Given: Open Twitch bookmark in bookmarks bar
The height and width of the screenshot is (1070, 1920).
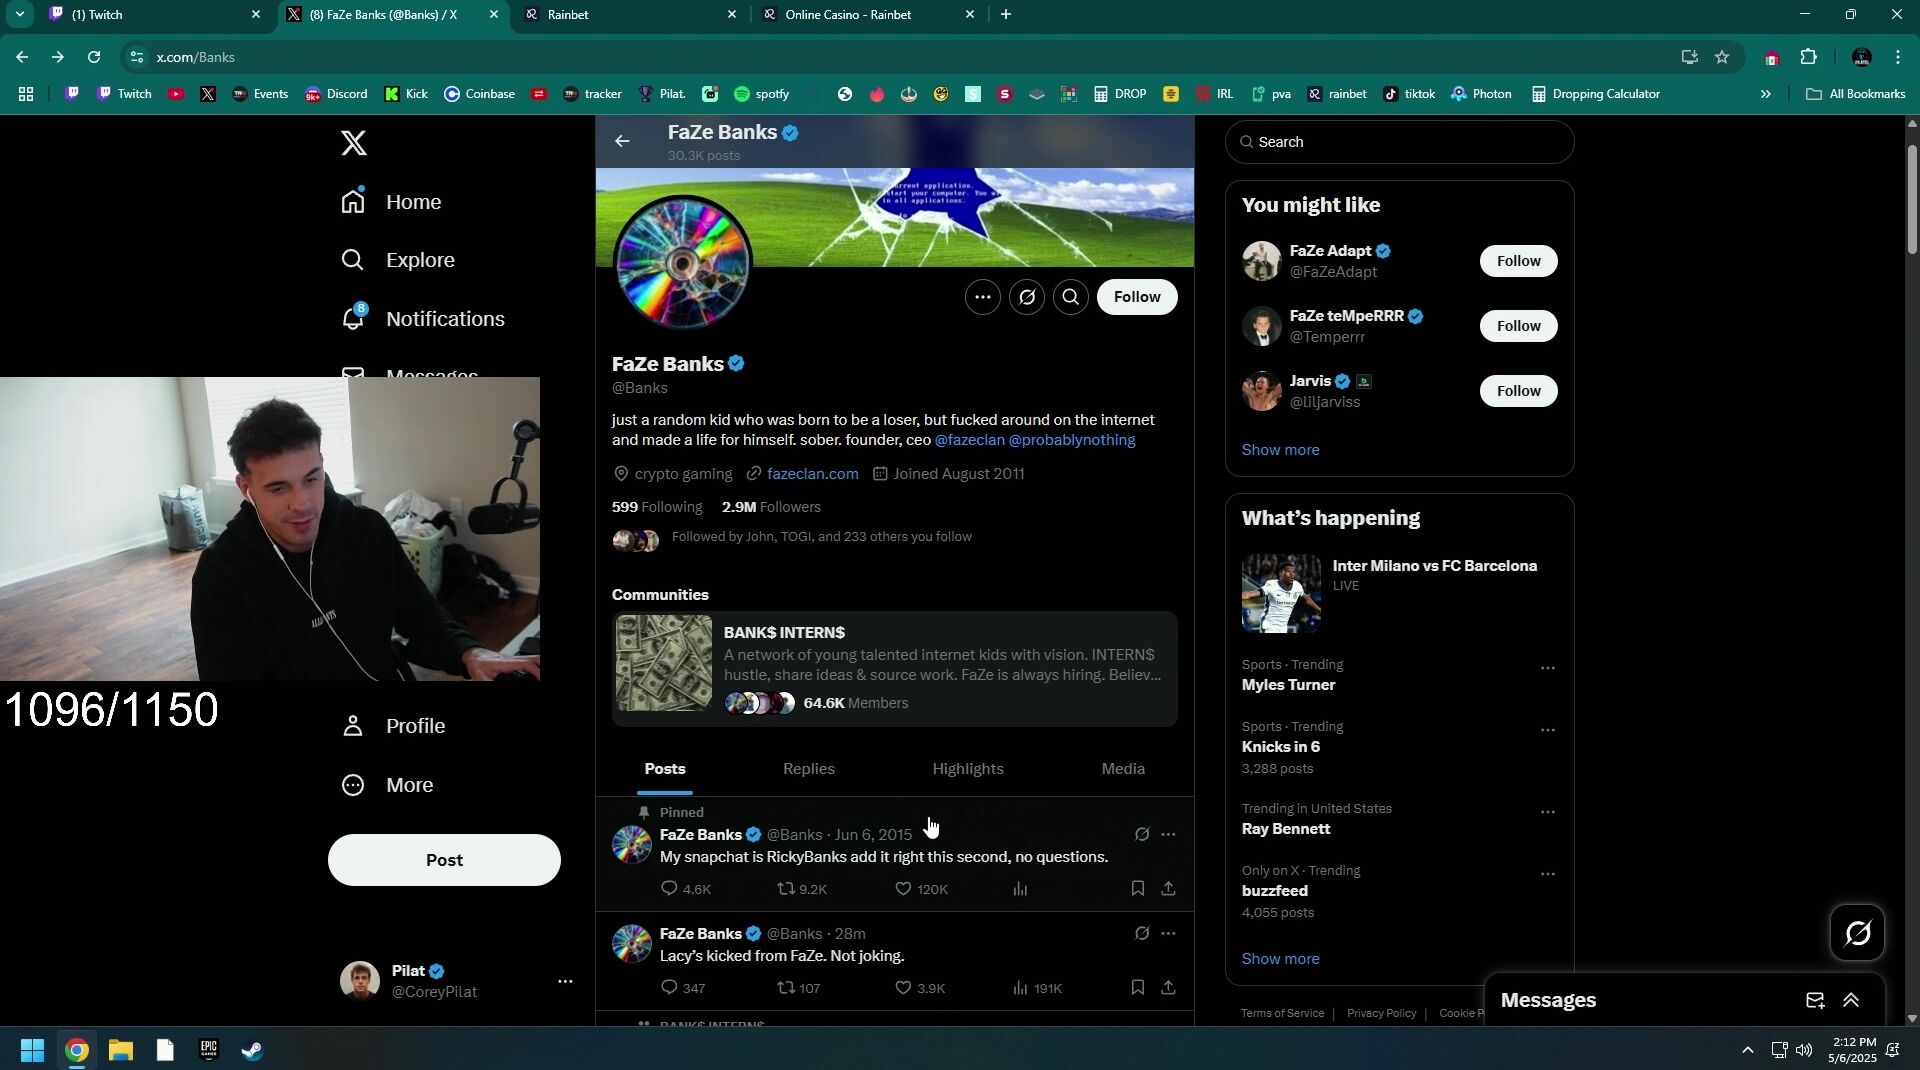Looking at the screenshot, I should [x=124, y=94].
